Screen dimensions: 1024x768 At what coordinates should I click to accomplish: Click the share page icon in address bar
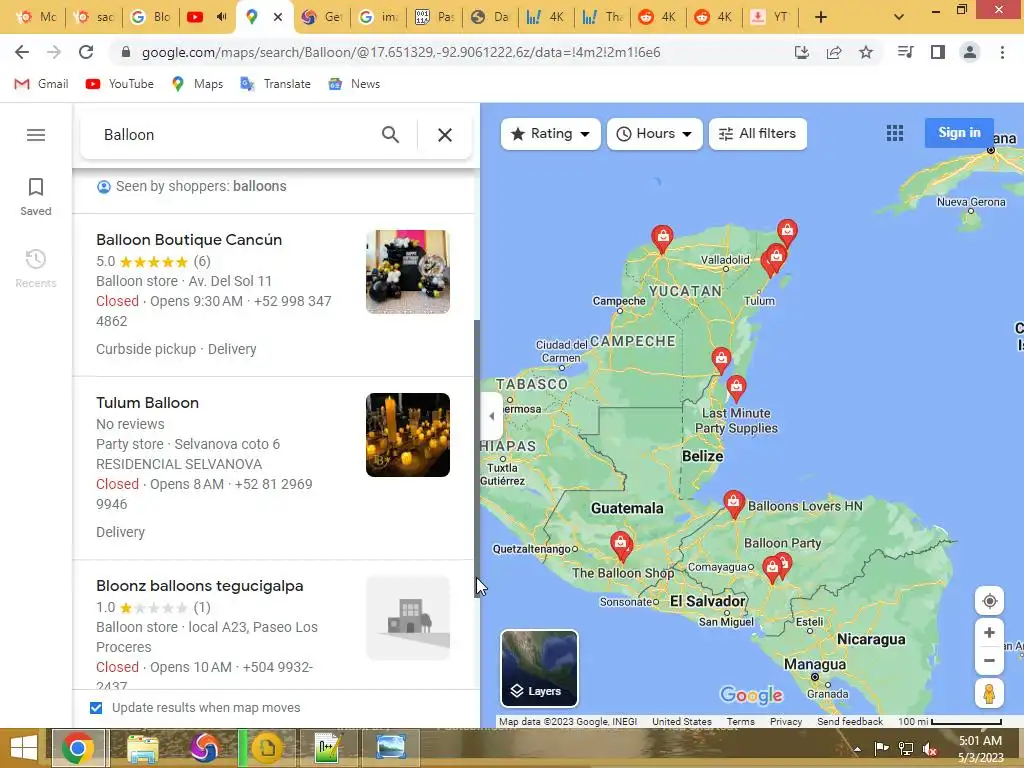coord(834,52)
